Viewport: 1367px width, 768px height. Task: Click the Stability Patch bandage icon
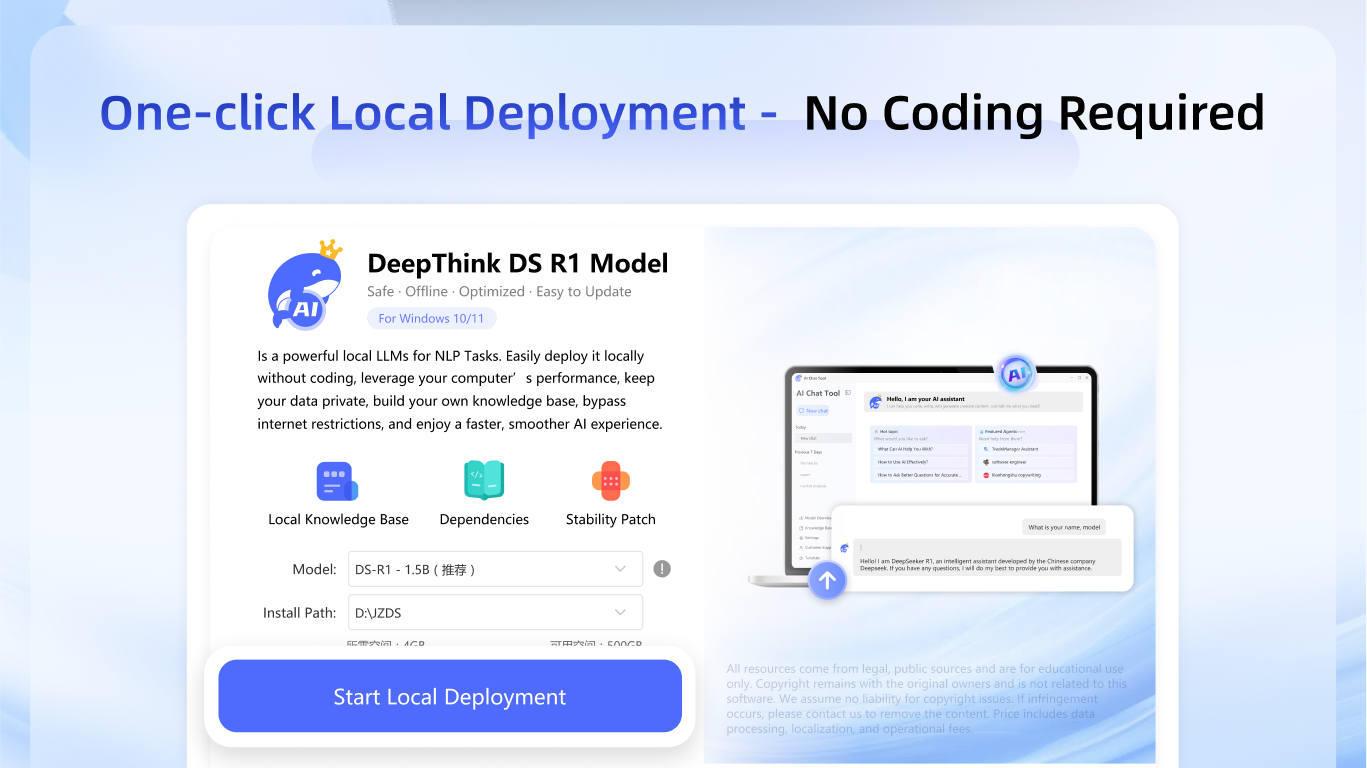coord(610,481)
